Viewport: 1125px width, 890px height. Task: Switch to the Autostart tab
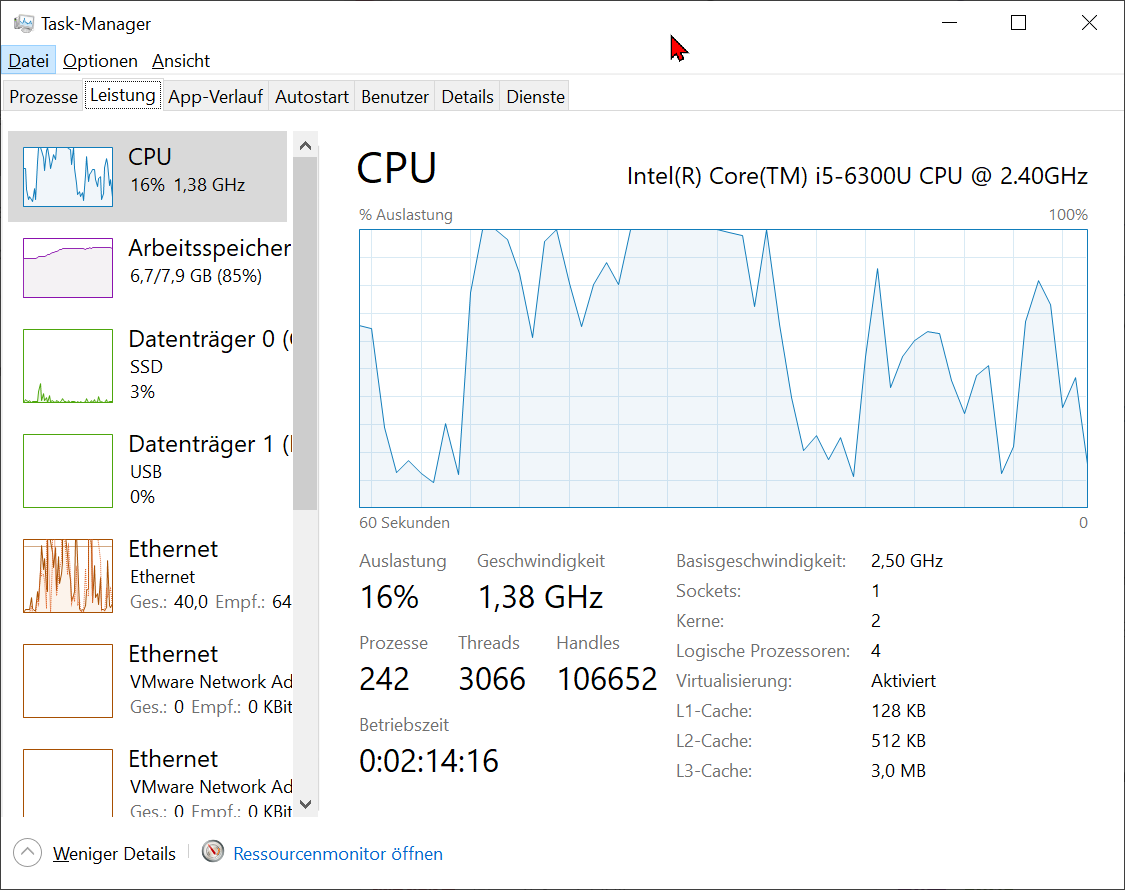click(312, 96)
